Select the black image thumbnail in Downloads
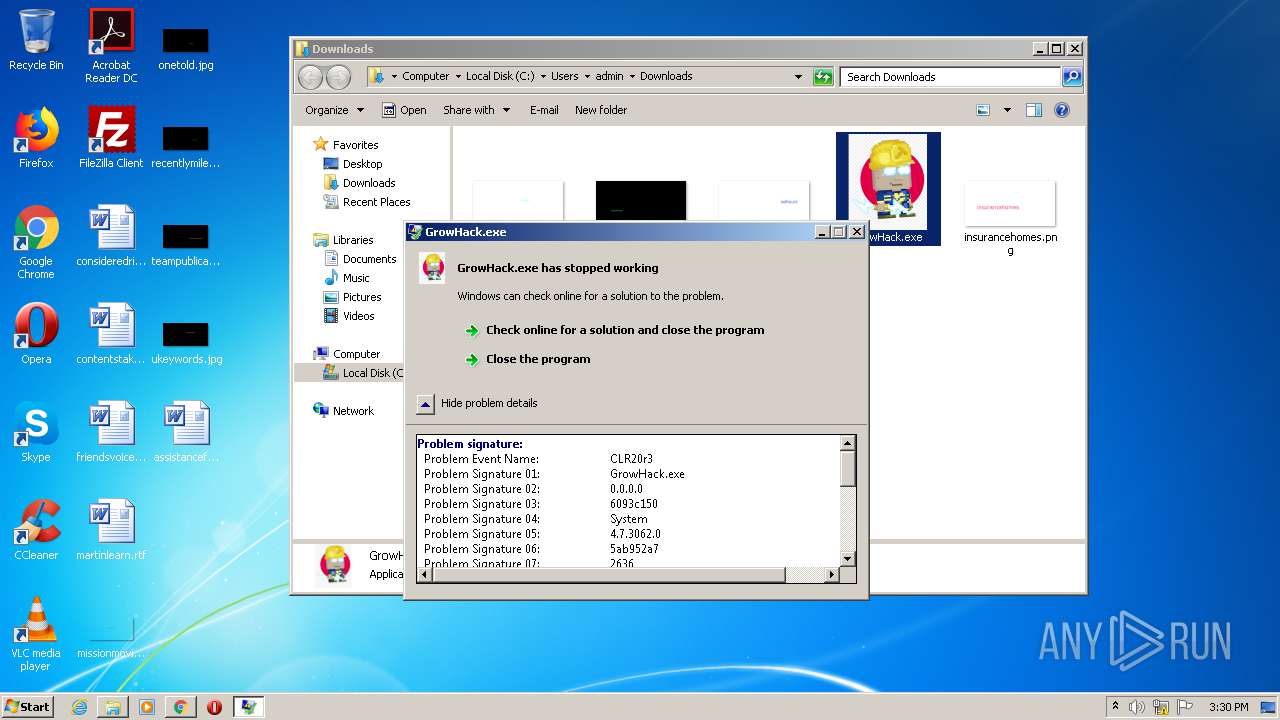 click(x=641, y=200)
